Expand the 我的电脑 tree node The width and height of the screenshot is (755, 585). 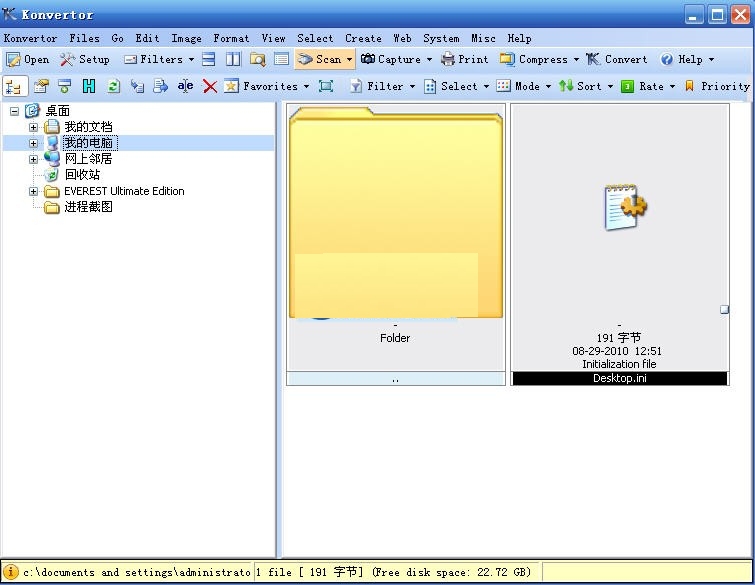(33, 143)
